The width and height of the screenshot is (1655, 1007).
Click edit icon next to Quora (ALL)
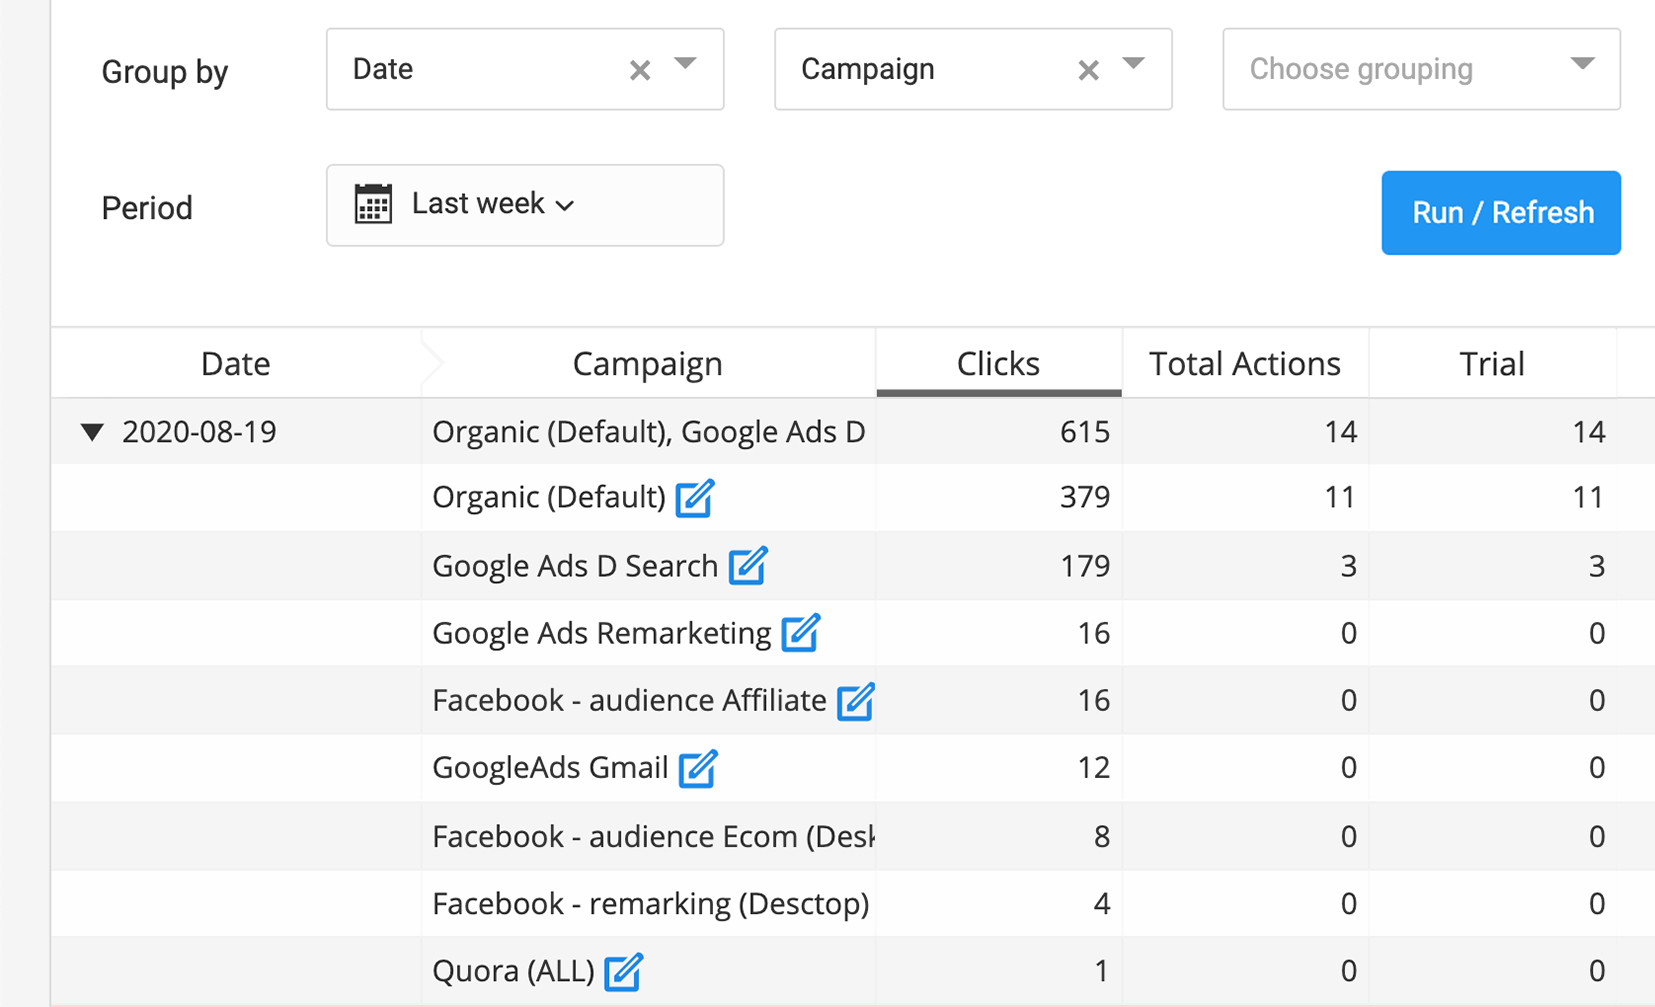tap(623, 971)
